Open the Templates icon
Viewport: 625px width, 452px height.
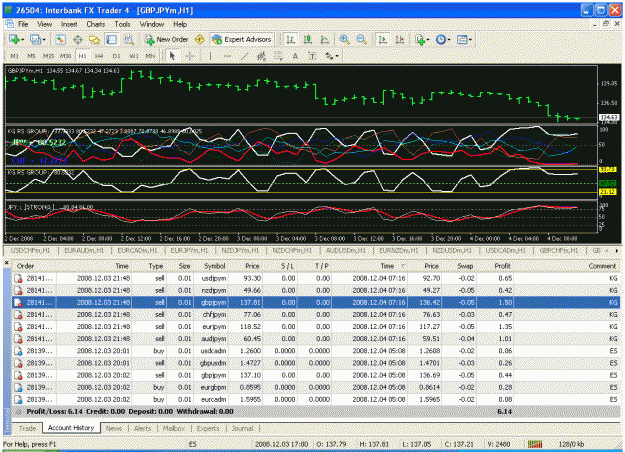coord(462,39)
